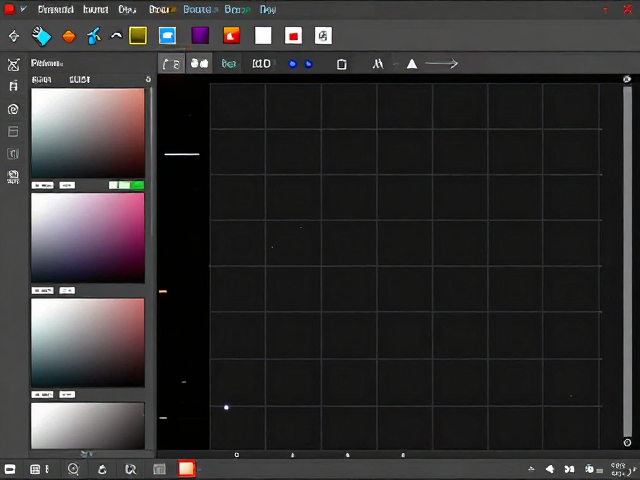This screenshot has height=480, width=640.
Task: Click the orange-red square toolbar icon
Action: tap(231, 36)
